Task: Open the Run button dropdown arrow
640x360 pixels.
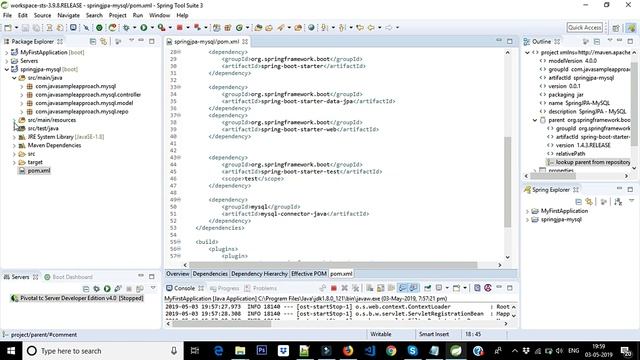Action: 152,28
